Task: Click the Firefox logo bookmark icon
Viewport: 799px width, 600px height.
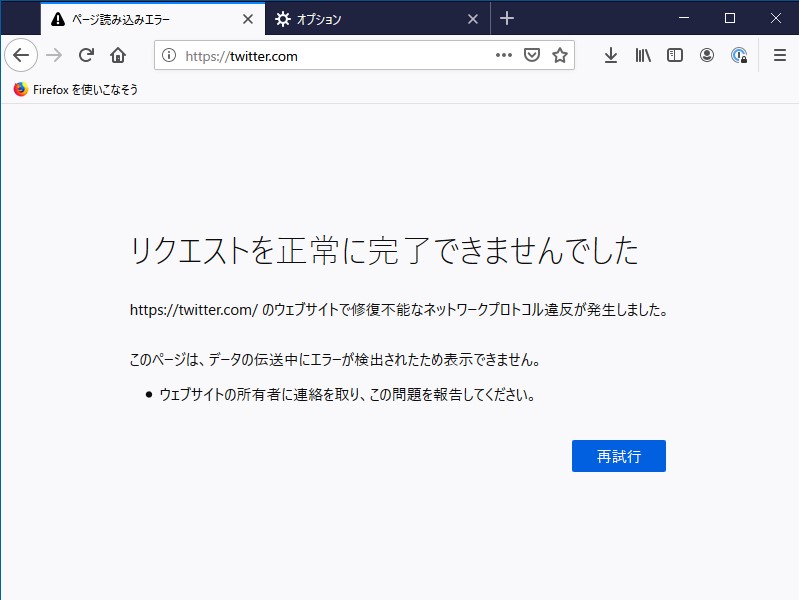Action: tap(20, 89)
